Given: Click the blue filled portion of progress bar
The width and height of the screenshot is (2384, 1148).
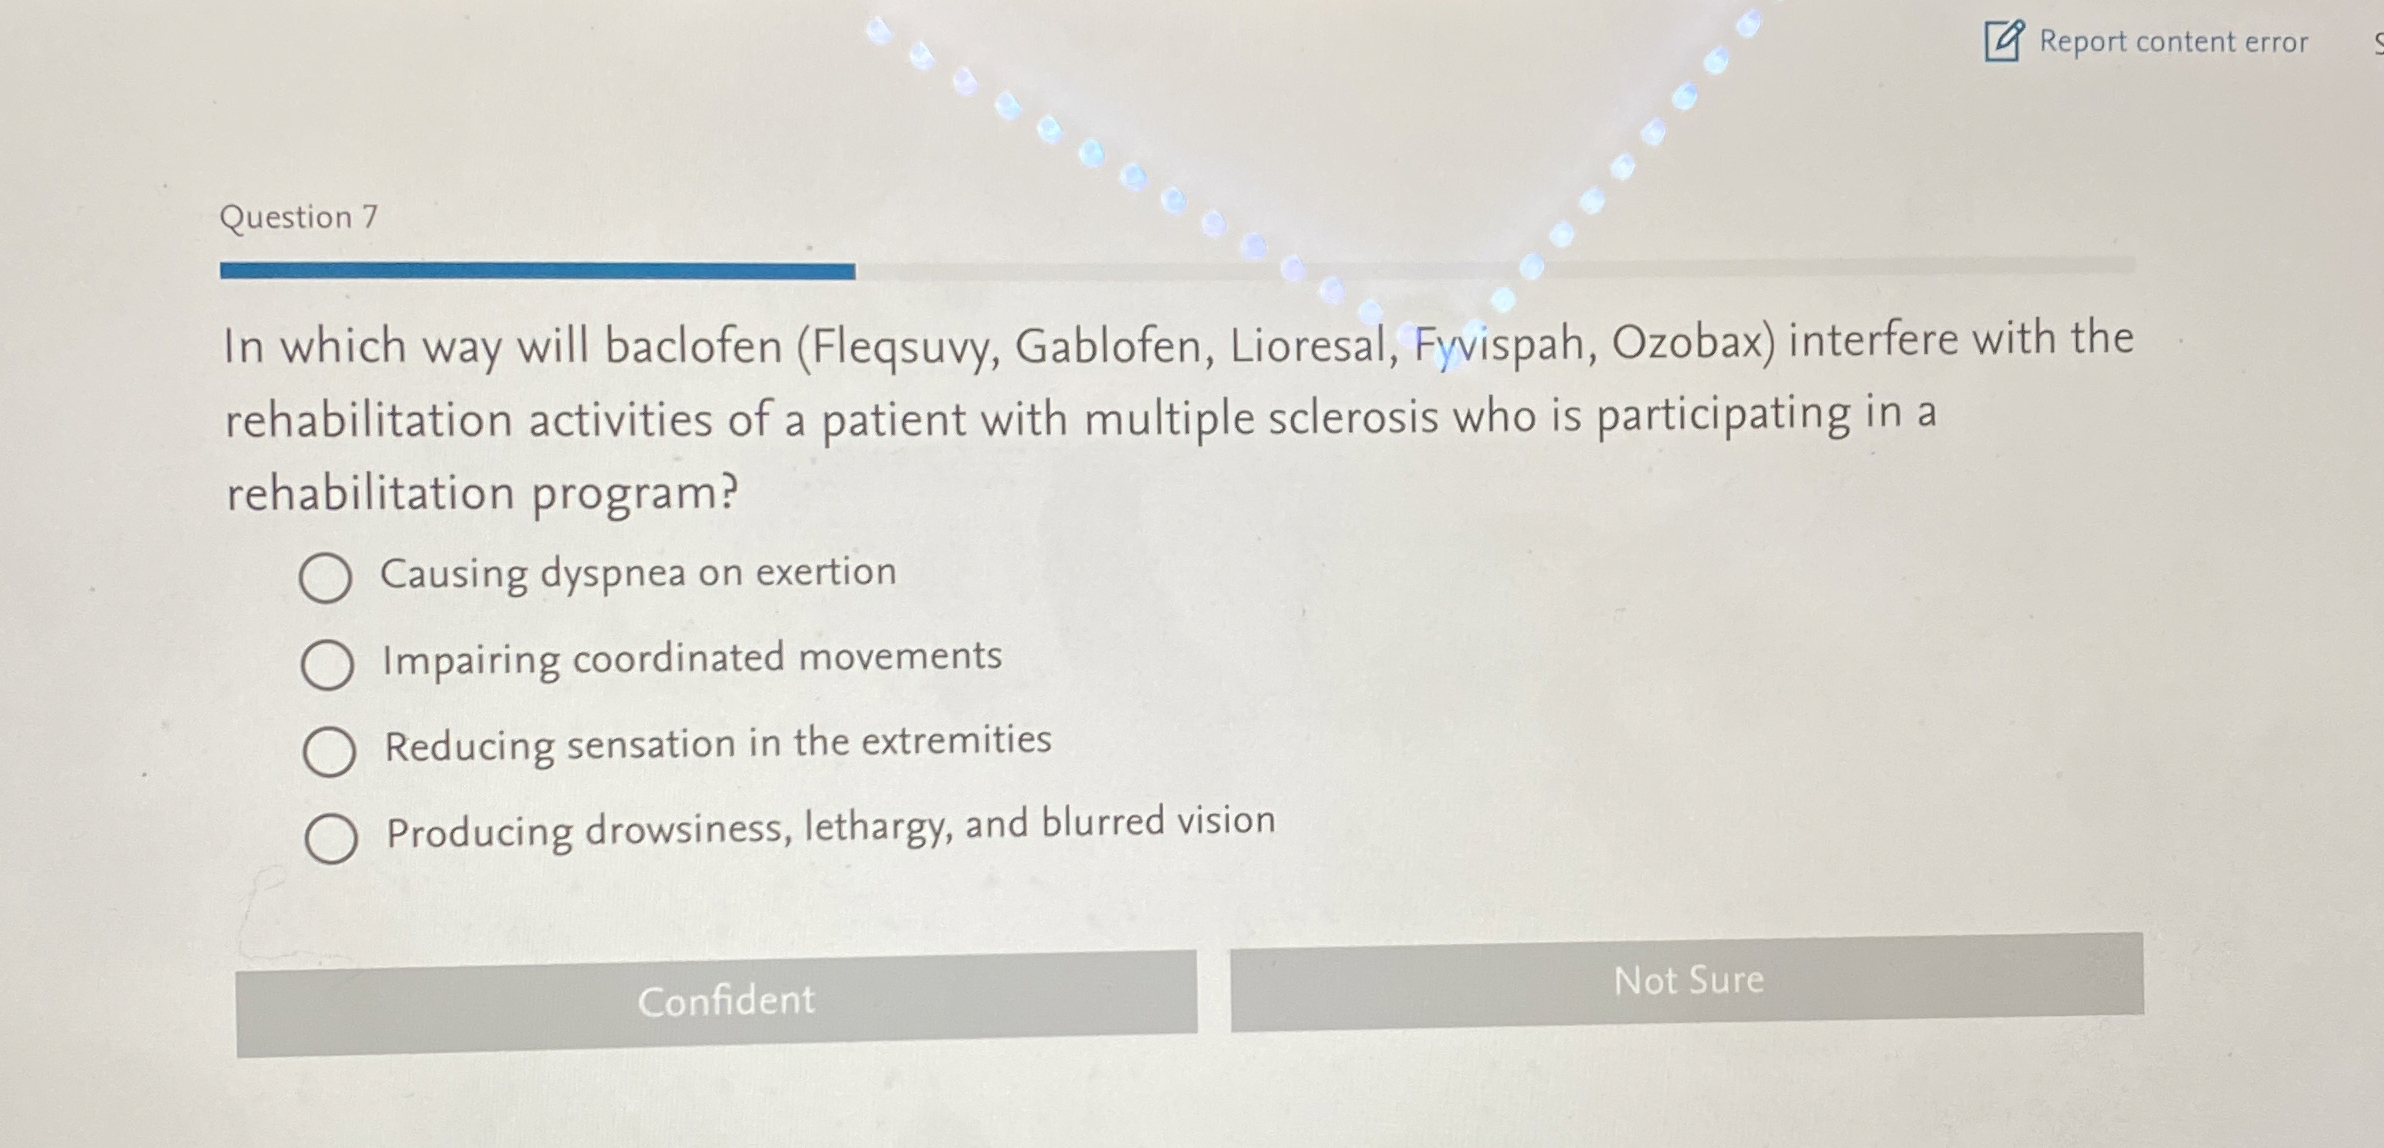Looking at the screenshot, I should 537,271.
